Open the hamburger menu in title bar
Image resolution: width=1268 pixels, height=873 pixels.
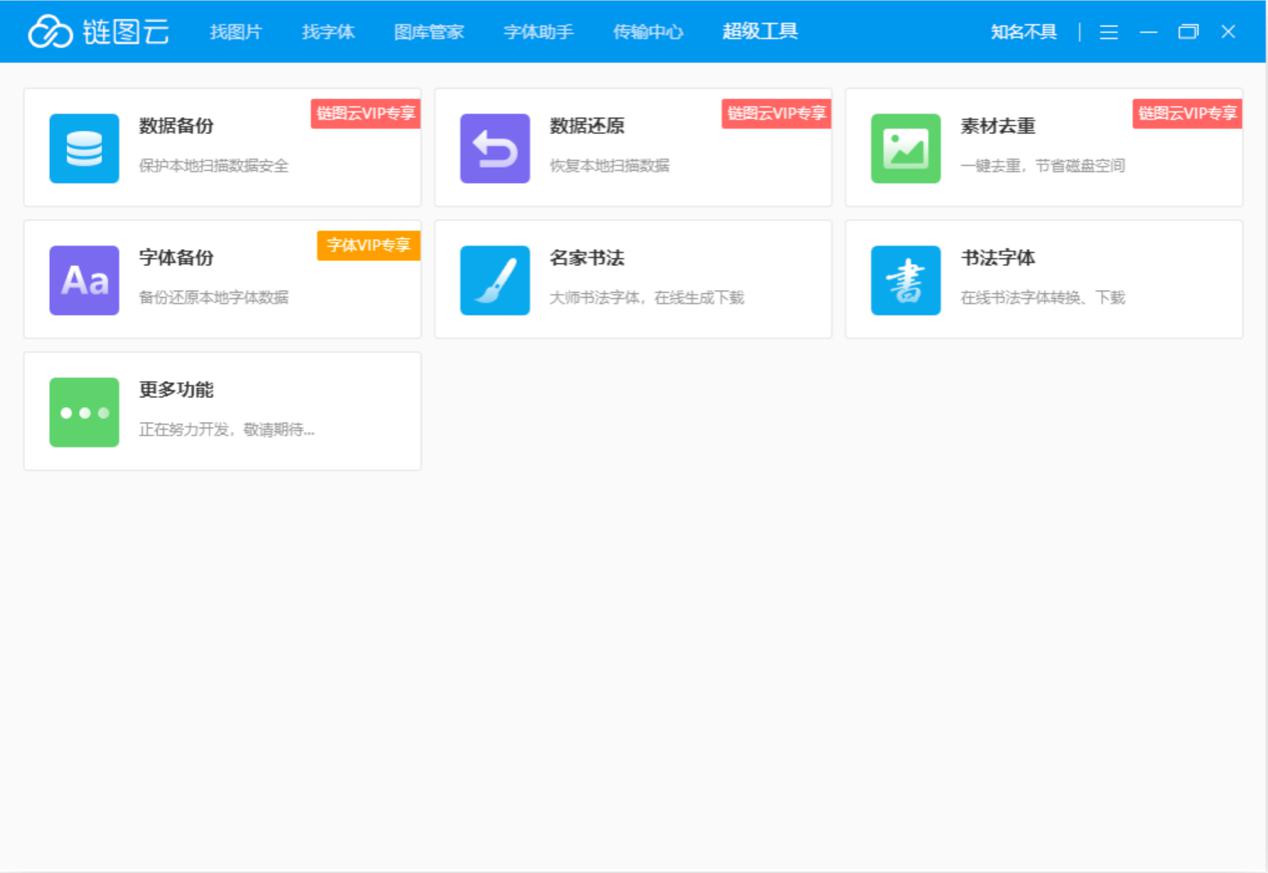pyautogui.click(x=1109, y=32)
